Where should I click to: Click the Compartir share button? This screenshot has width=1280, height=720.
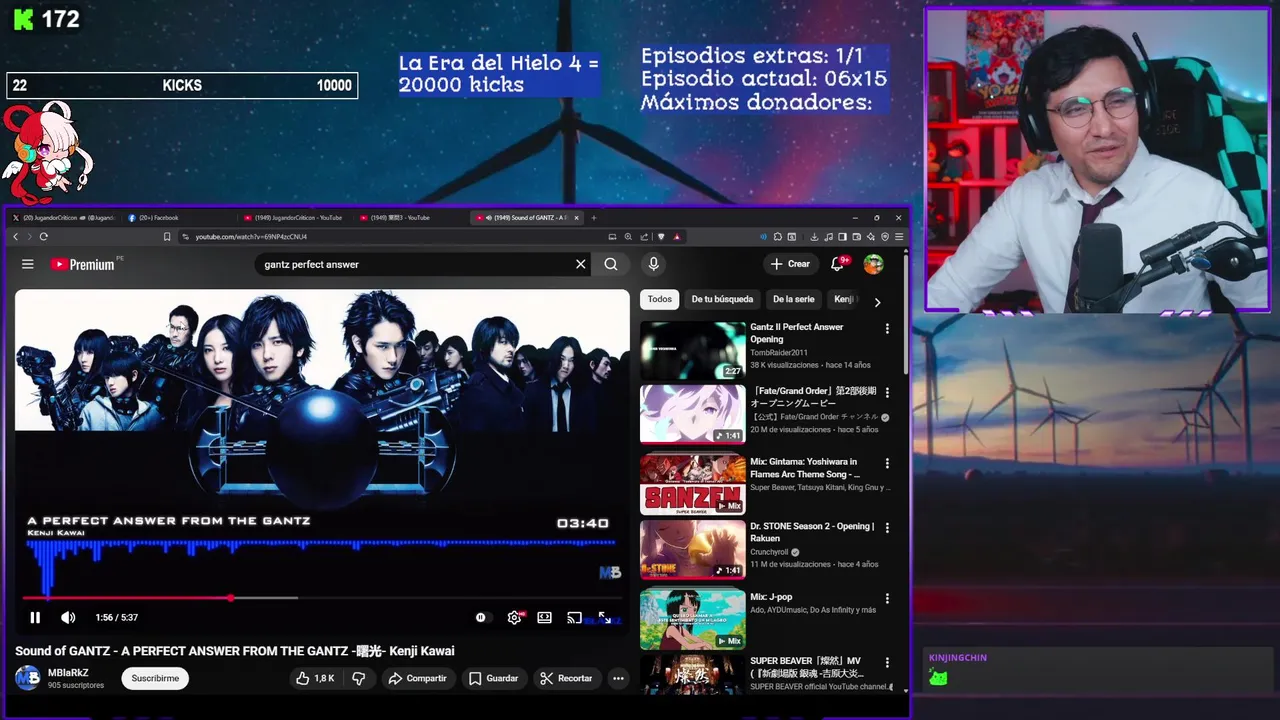(x=417, y=678)
